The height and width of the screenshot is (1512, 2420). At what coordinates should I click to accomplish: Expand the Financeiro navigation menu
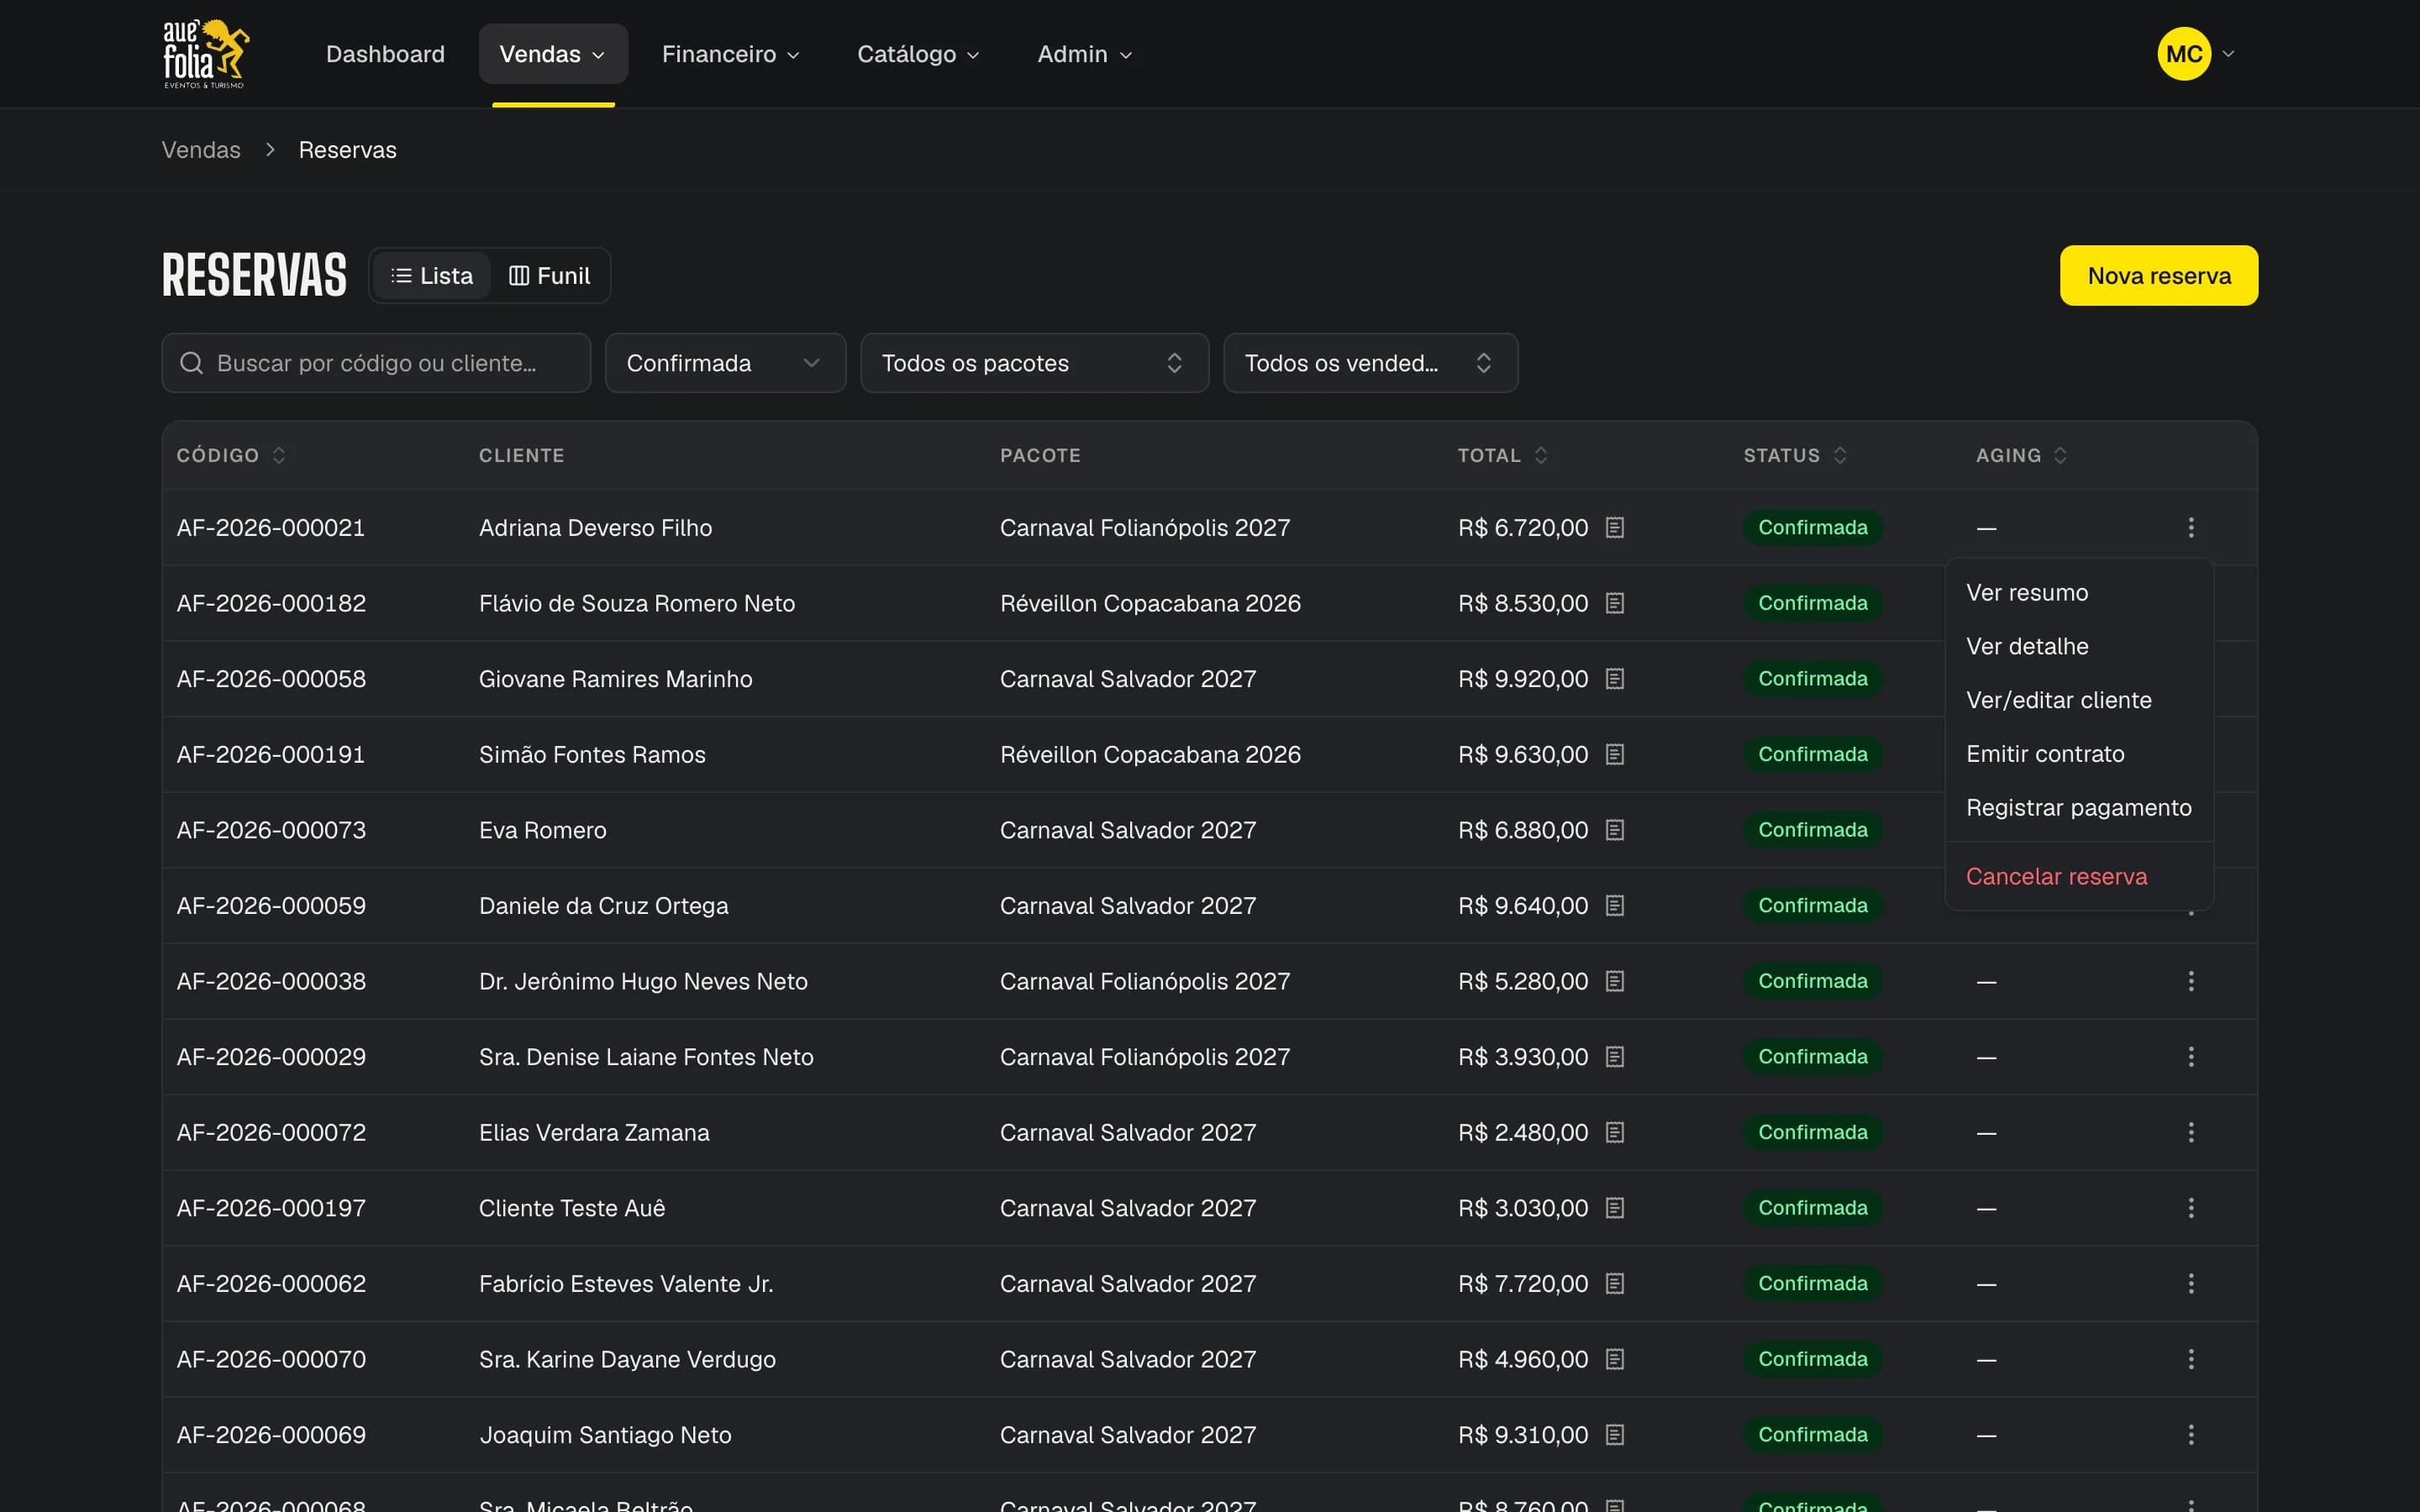[730, 54]
